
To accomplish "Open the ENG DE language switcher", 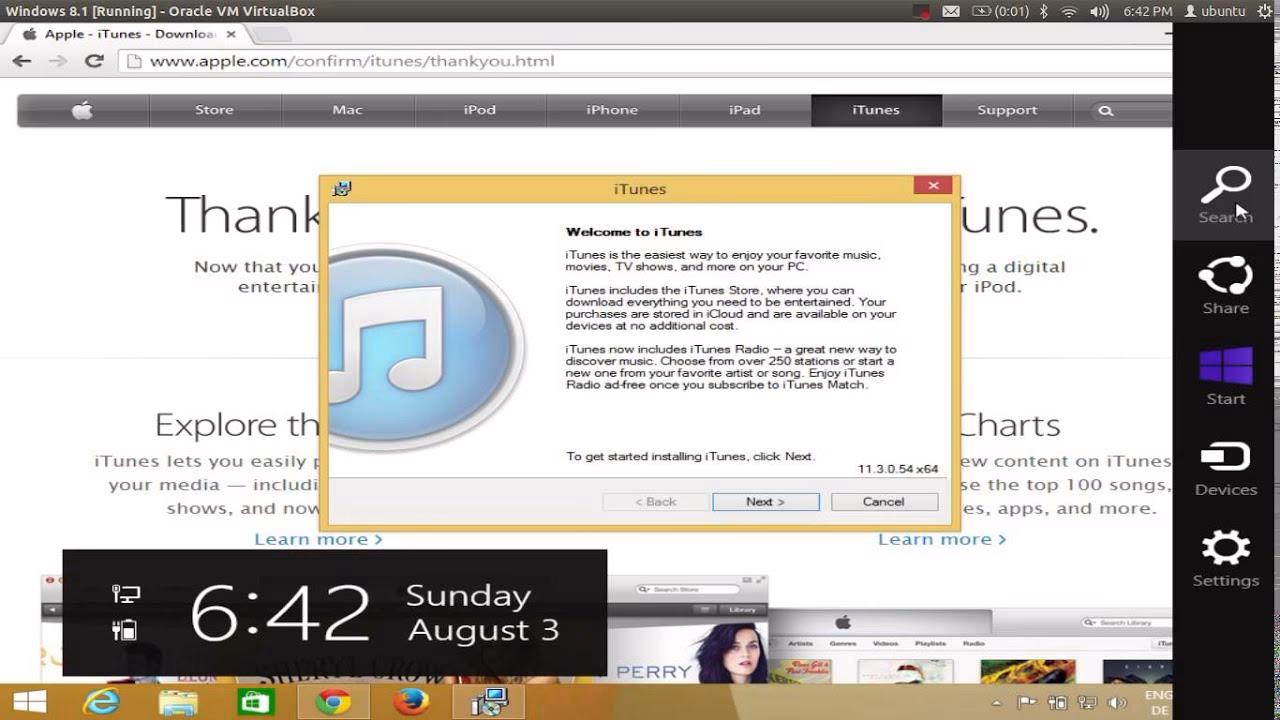I will 1158,702.
